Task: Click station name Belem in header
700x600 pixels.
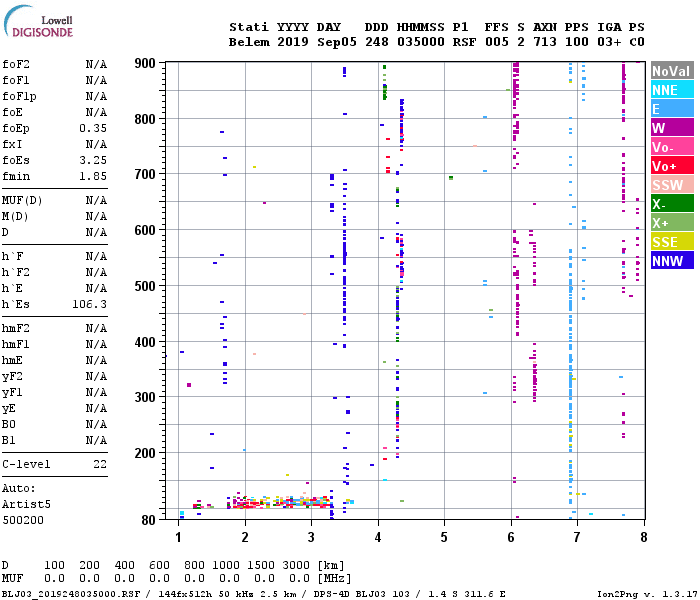Action: [x=249, y=42]
